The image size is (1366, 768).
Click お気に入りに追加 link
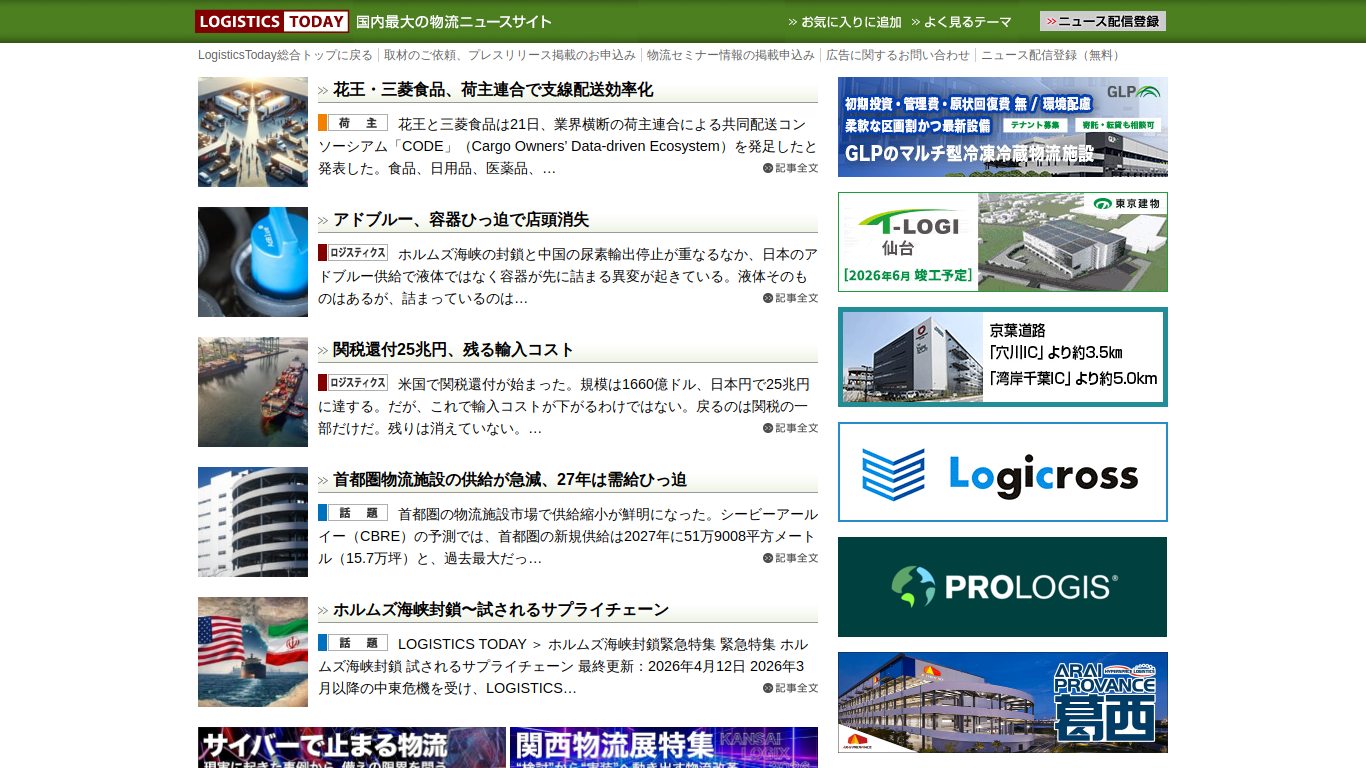[845, 22]
